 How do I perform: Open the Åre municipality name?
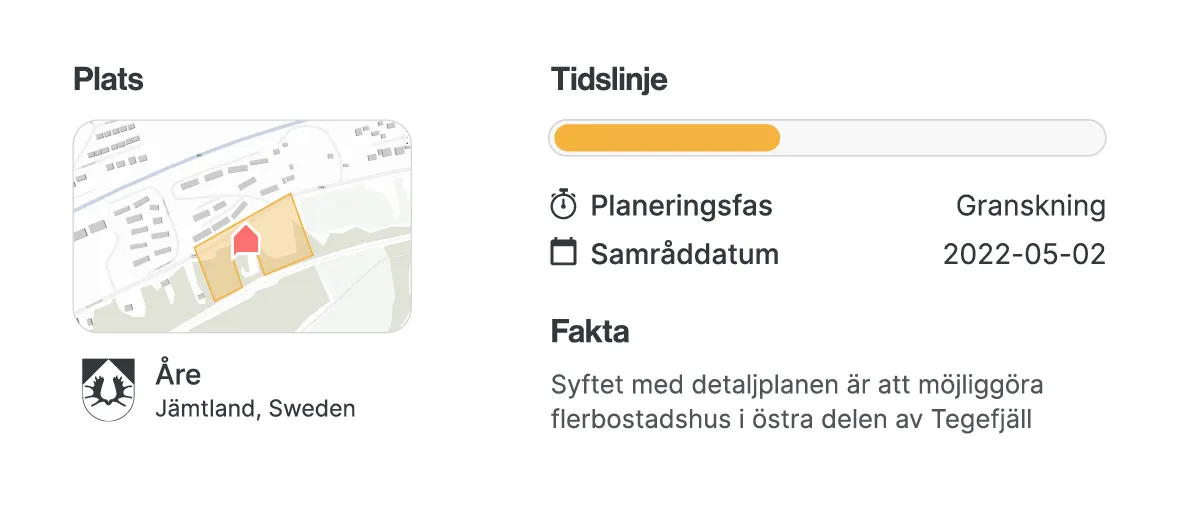click(x=178, y=374)
